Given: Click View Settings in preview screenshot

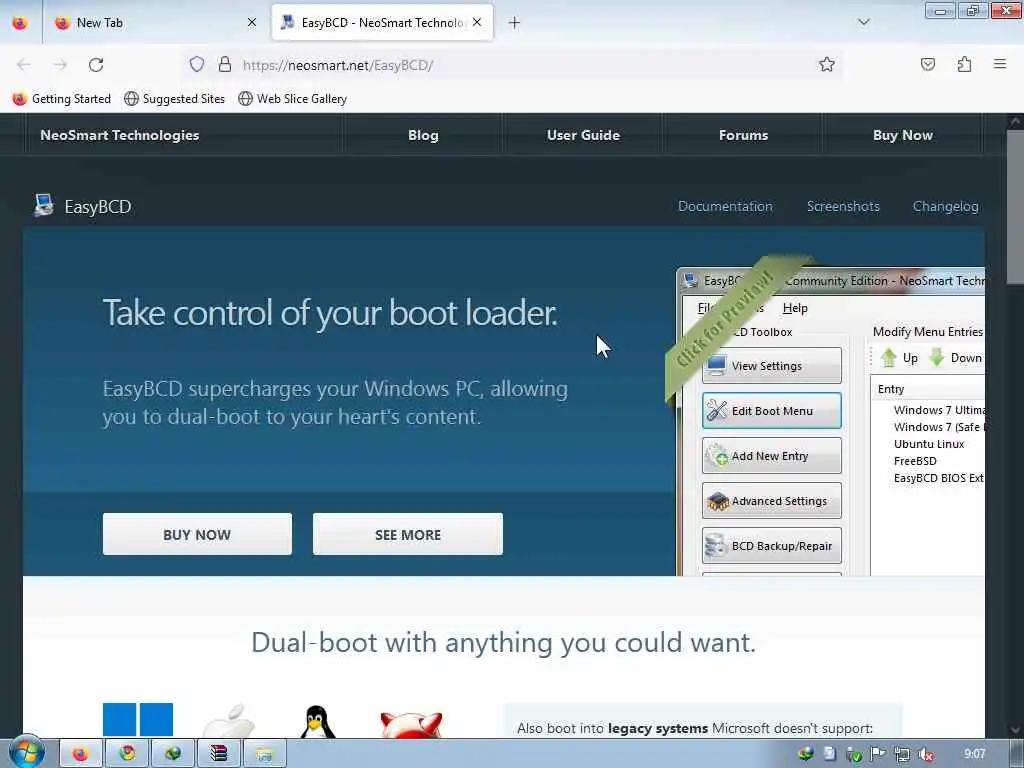Looking at the screenshot, I should click(x=772, y=366).
